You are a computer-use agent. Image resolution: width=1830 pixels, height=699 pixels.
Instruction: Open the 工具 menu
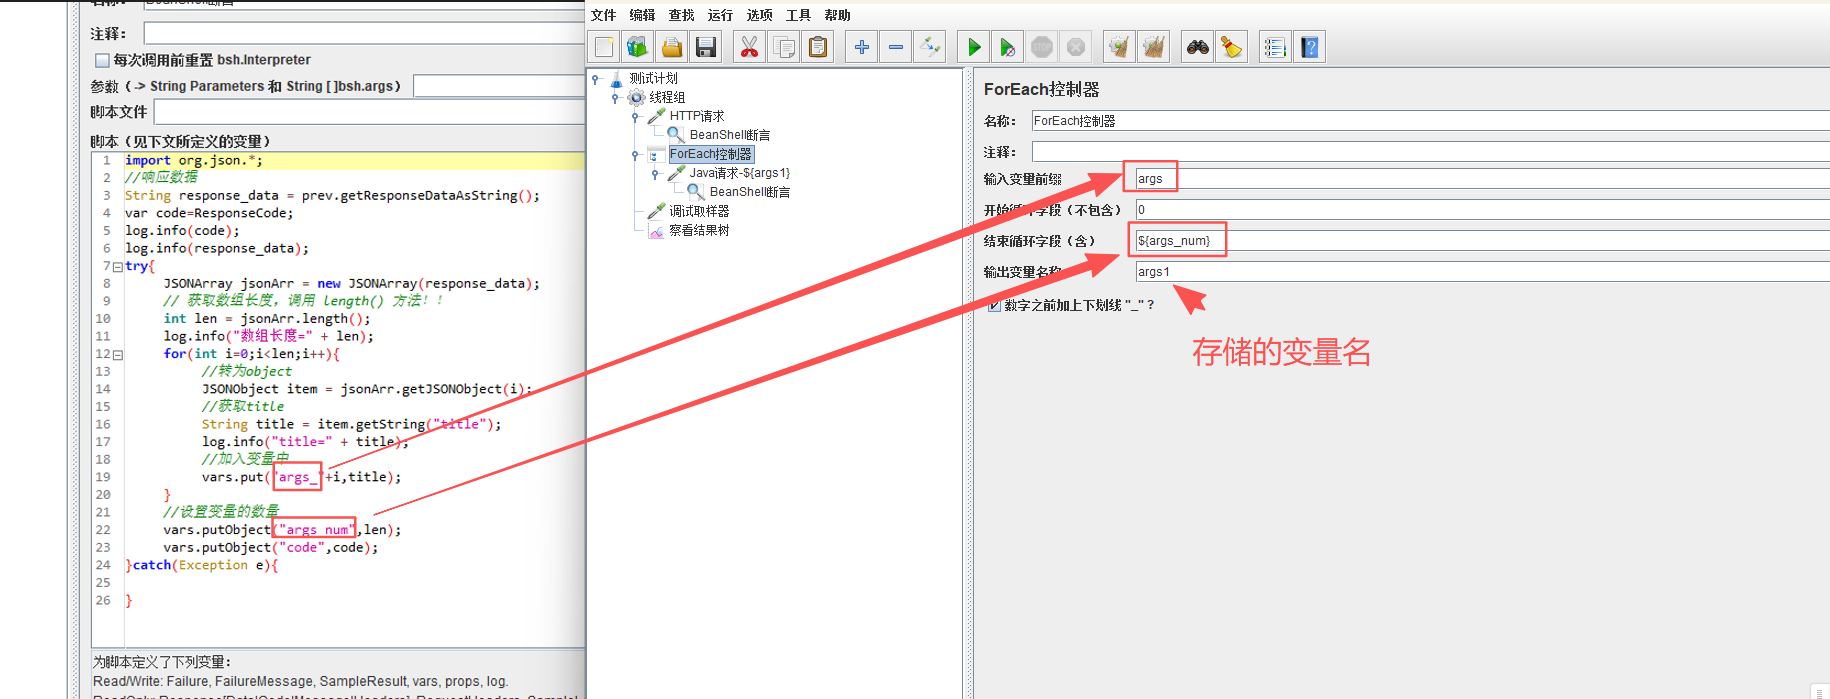[x=798, y=15]
